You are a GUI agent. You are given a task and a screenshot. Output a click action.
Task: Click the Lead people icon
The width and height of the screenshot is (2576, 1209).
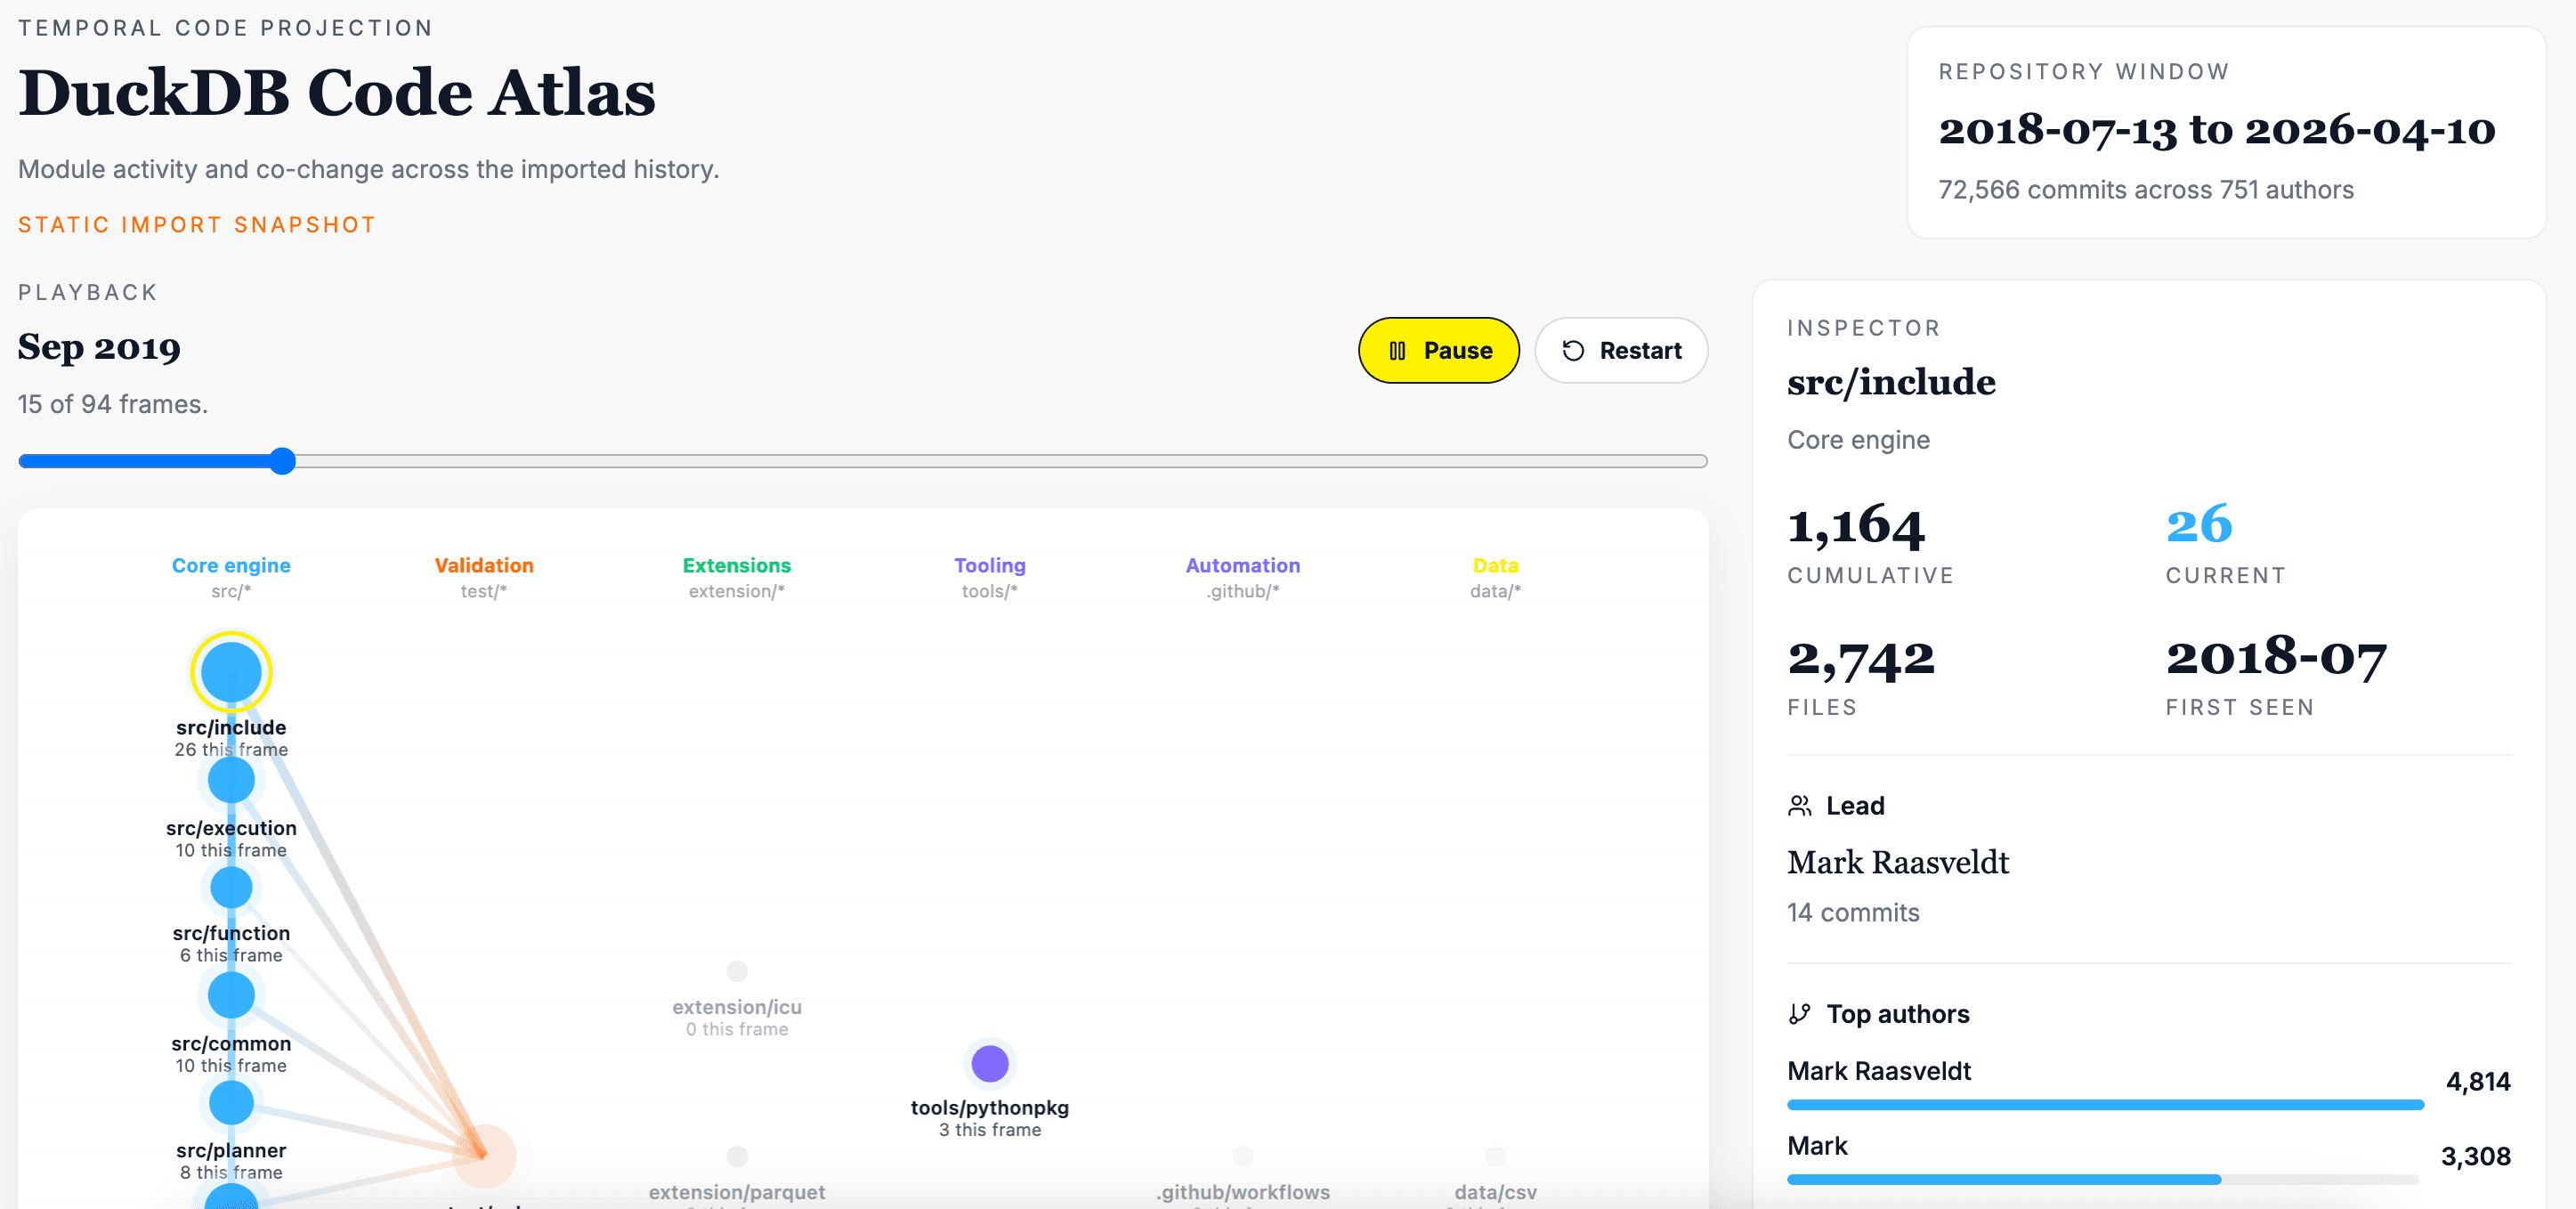[1799, 806]
